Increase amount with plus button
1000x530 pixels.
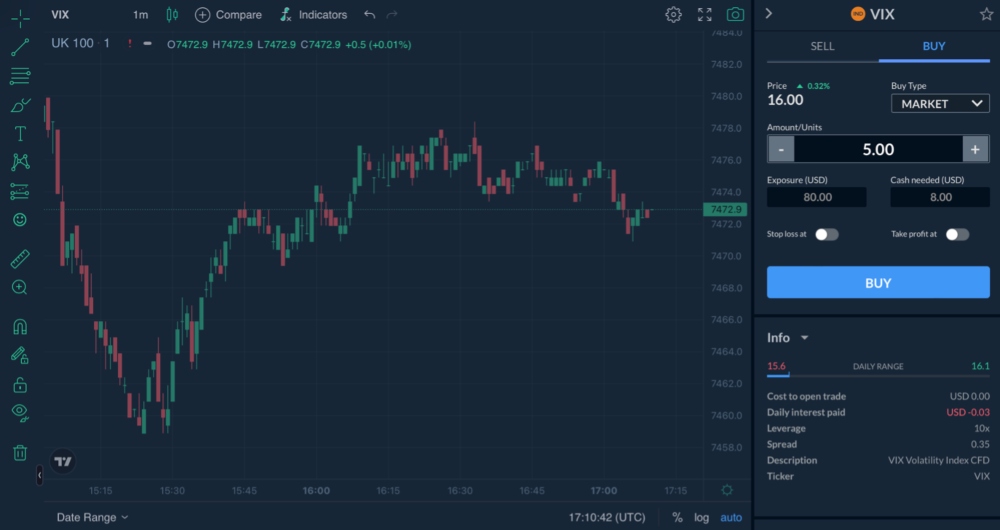point(975,149)
